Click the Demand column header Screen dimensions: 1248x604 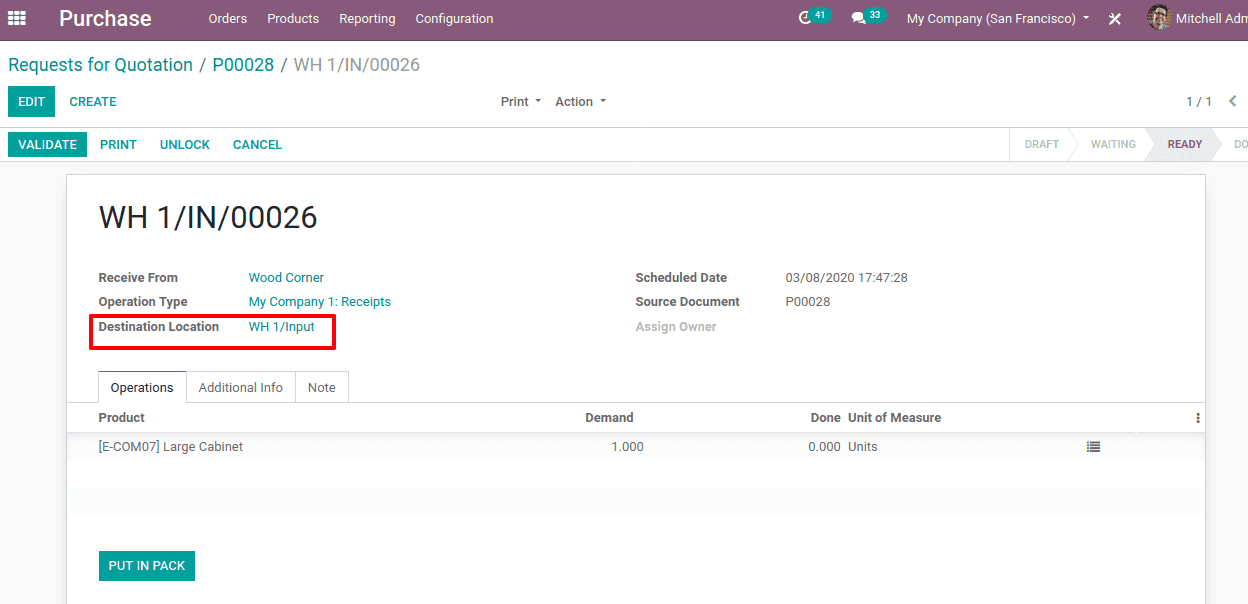(x=609, y=418)
